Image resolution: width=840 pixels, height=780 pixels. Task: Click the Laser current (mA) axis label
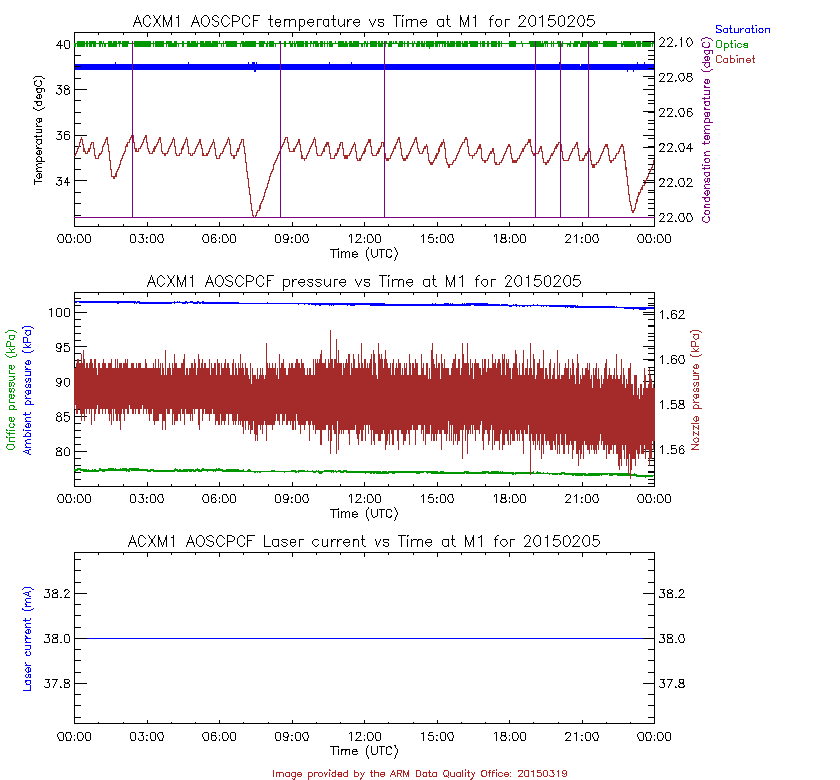27,638
